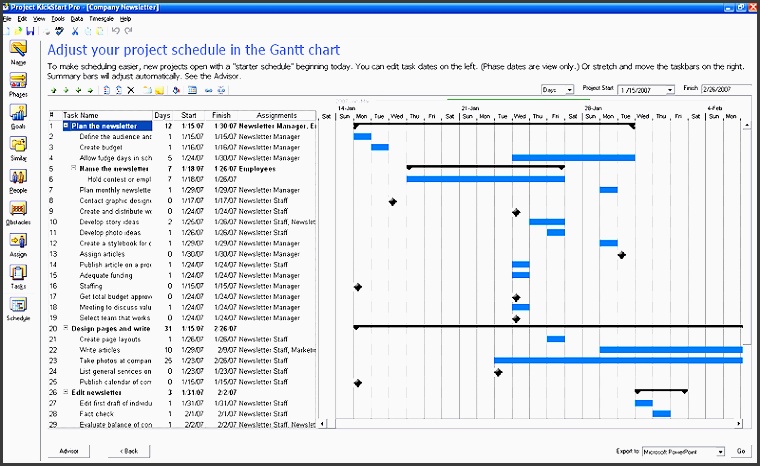Open the Timescale menu
This screenshot has width=760, height=466.
tap(101, 19)
